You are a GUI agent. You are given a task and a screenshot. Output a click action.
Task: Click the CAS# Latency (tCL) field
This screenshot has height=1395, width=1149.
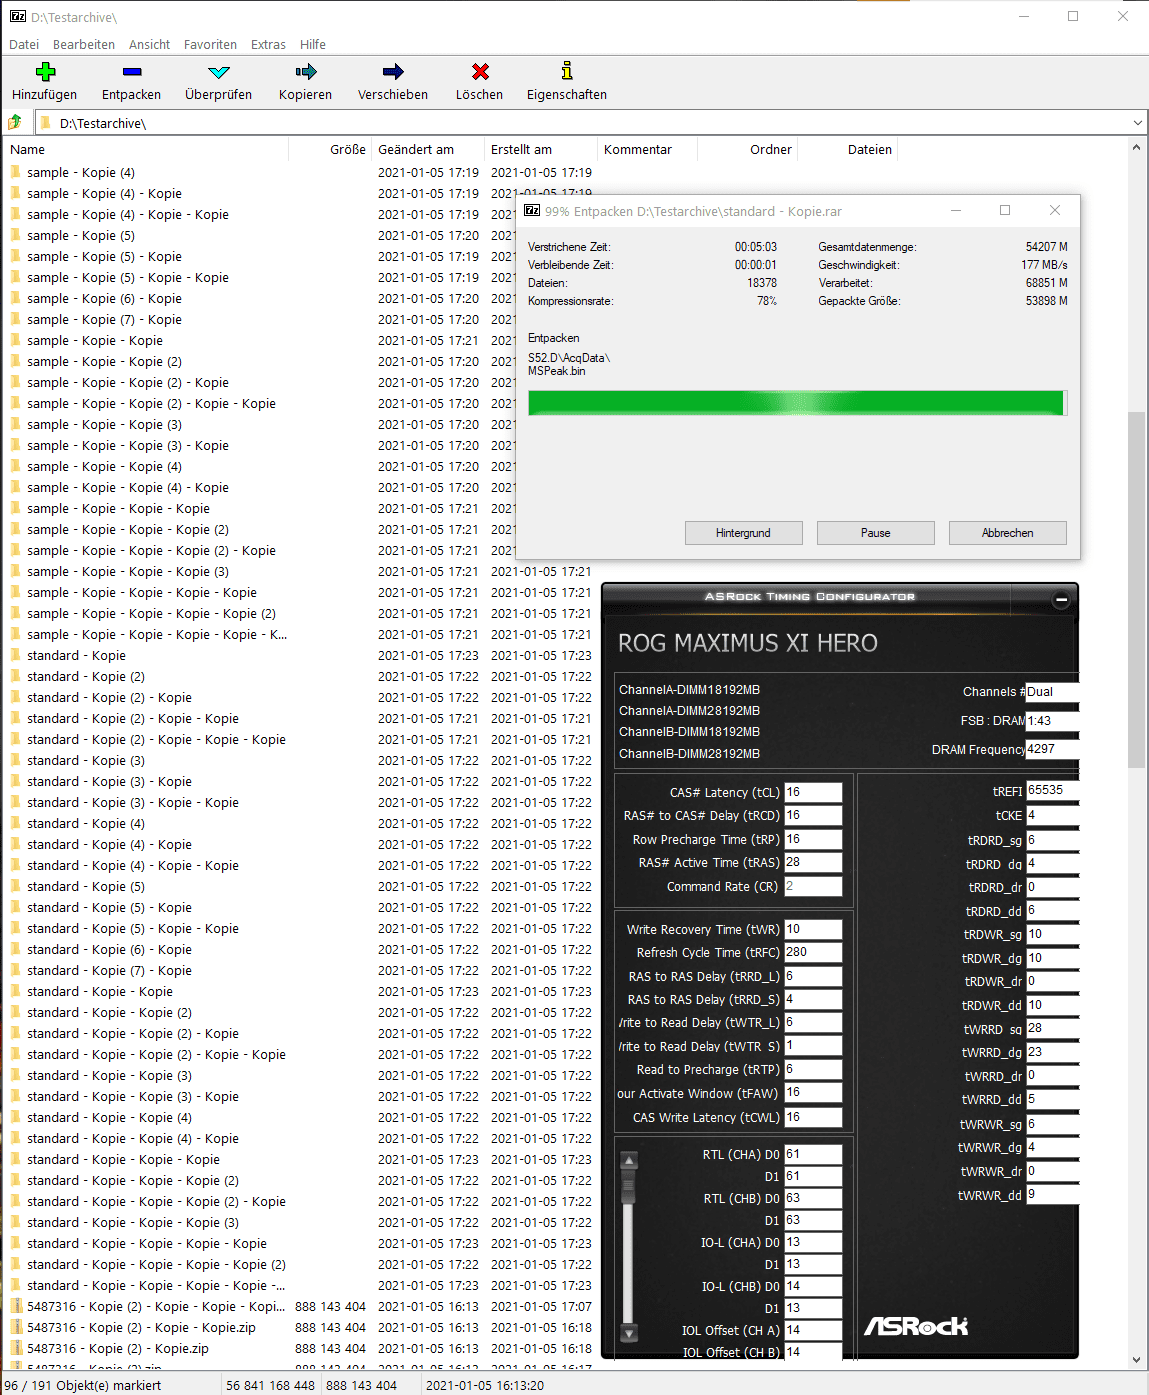[x=813, y=792]
